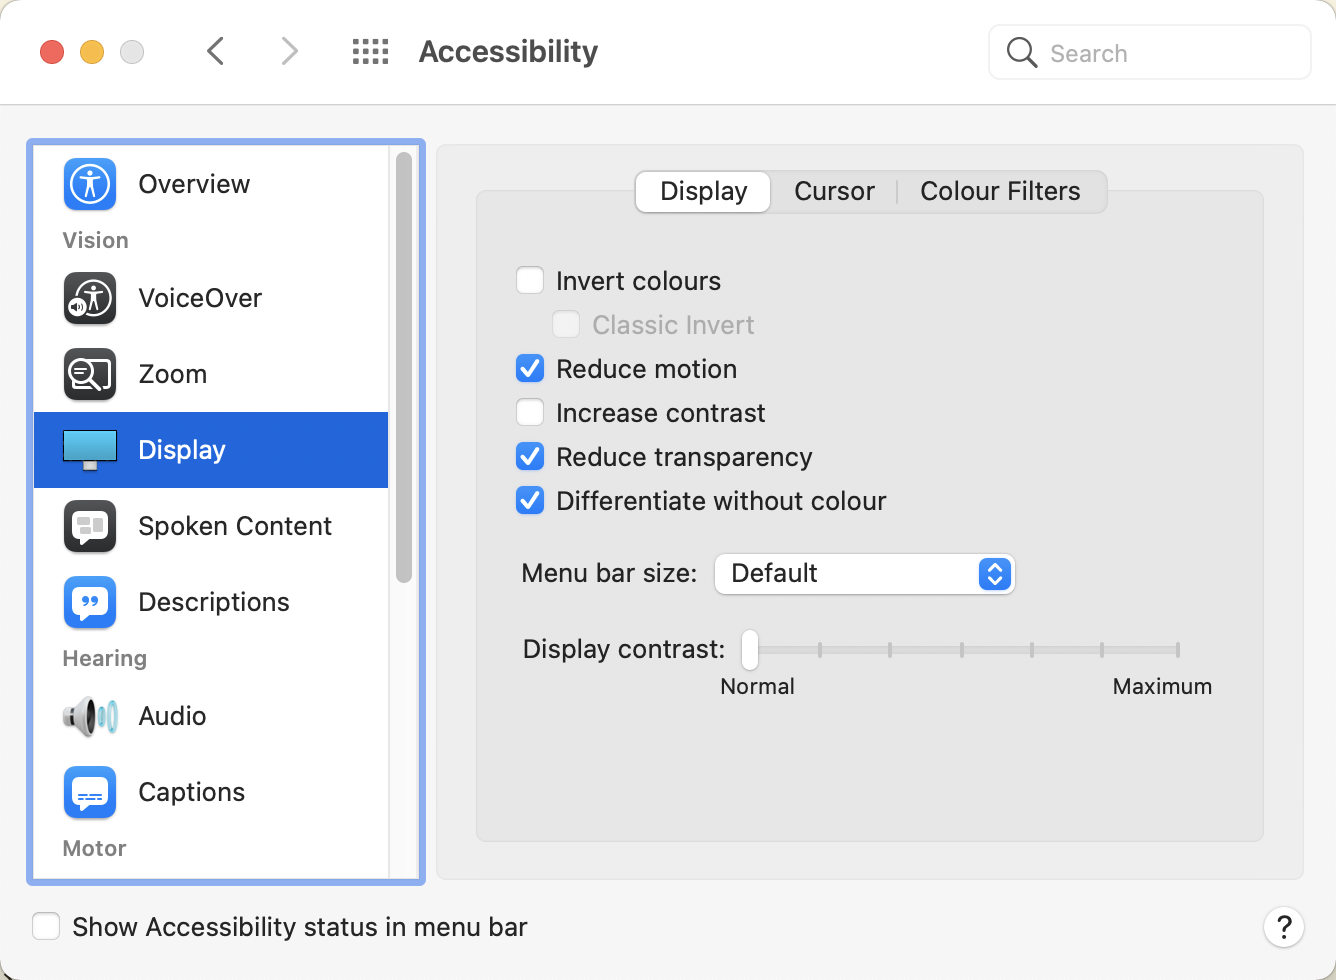Switch to the Colour Filters tab
Image resolution: width=1336 pixels, height=980 pixels.
pyautogui.click(x=1000, y=192)
